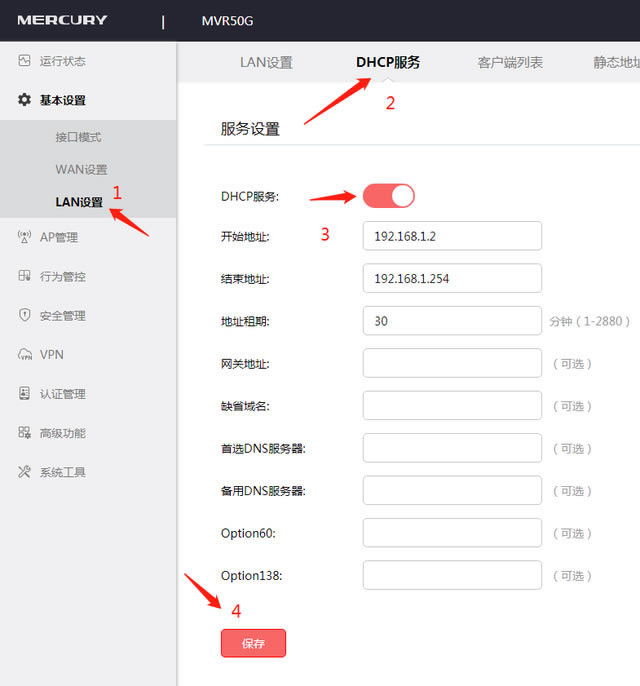Screen dimensions: 640x686
Task: Click the behavior control icon
Action: 24,276
